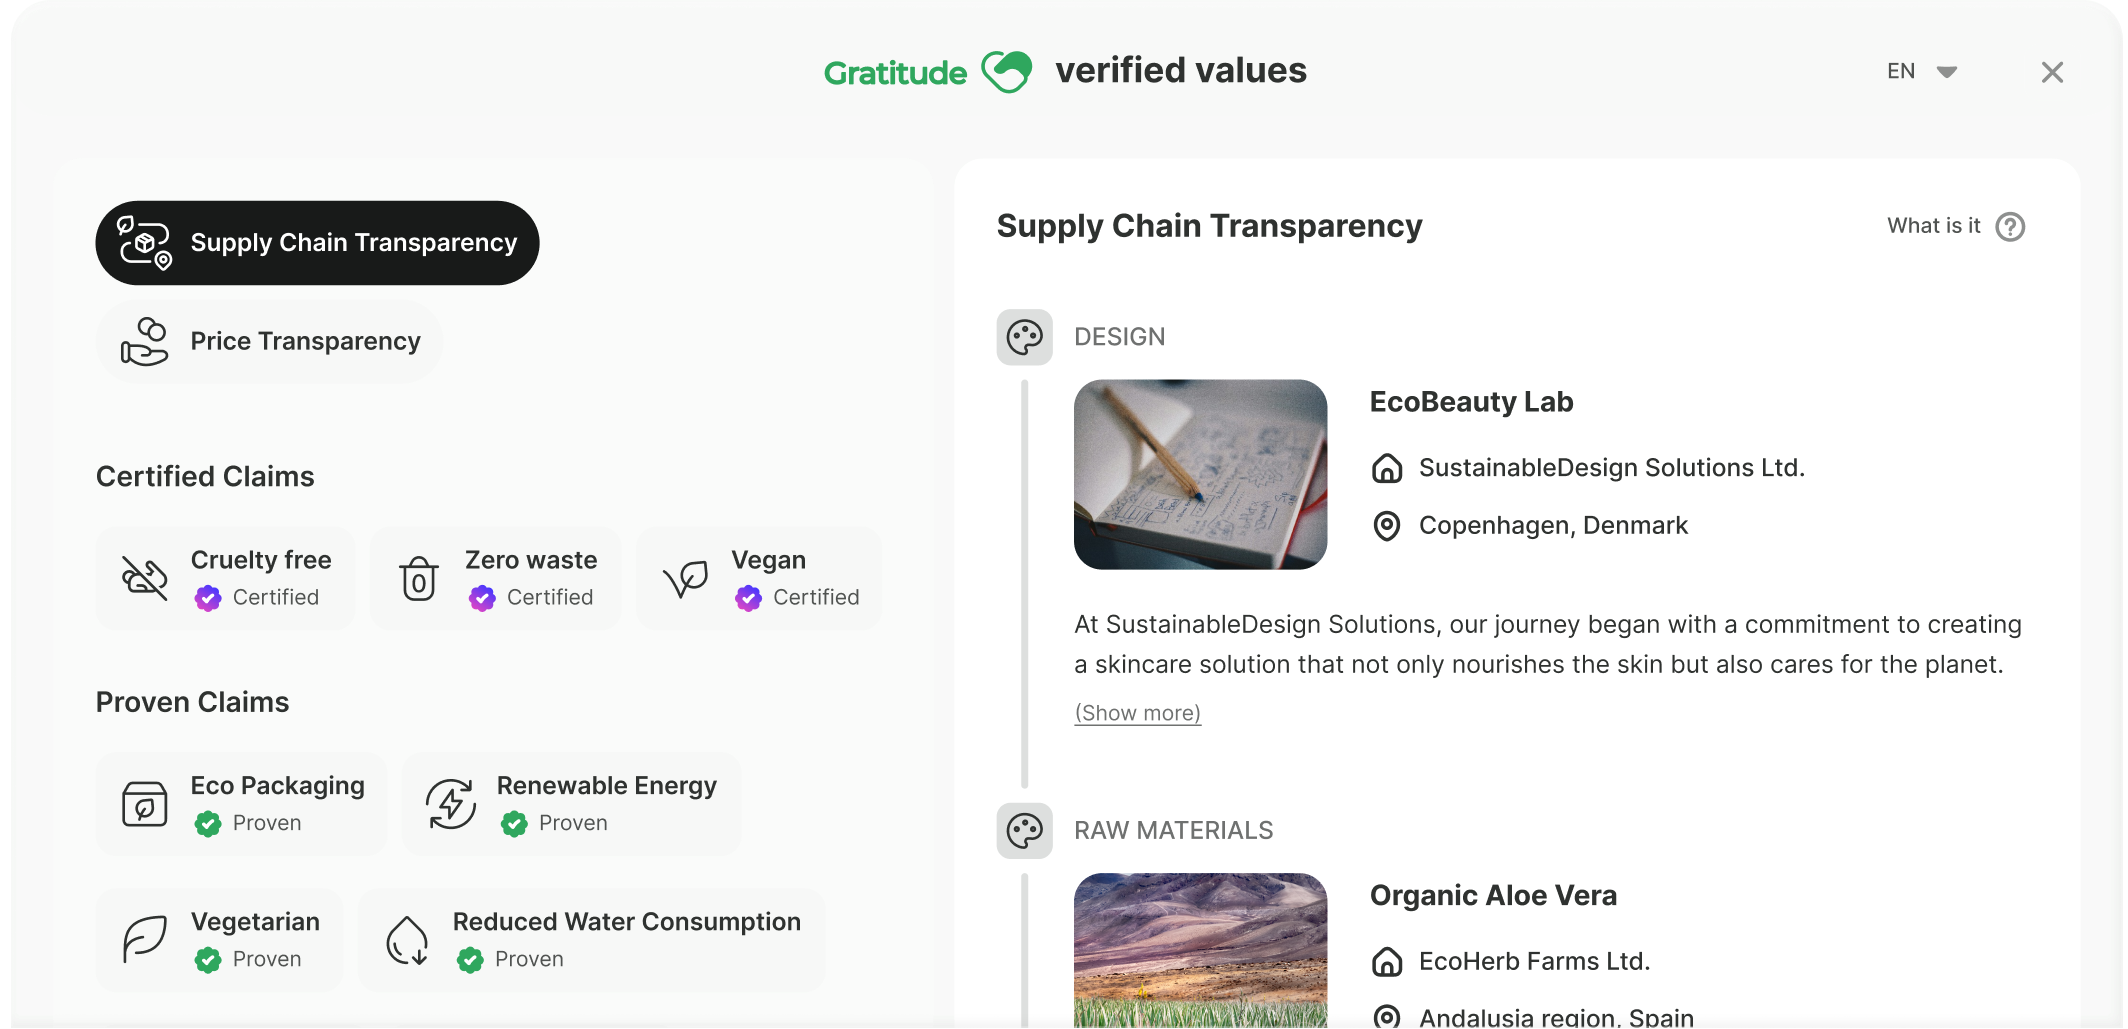The height and width of the screenshot is (1029, 2128).
Task: Click the What is it help icon
Action: click(x=2010, y=227)
